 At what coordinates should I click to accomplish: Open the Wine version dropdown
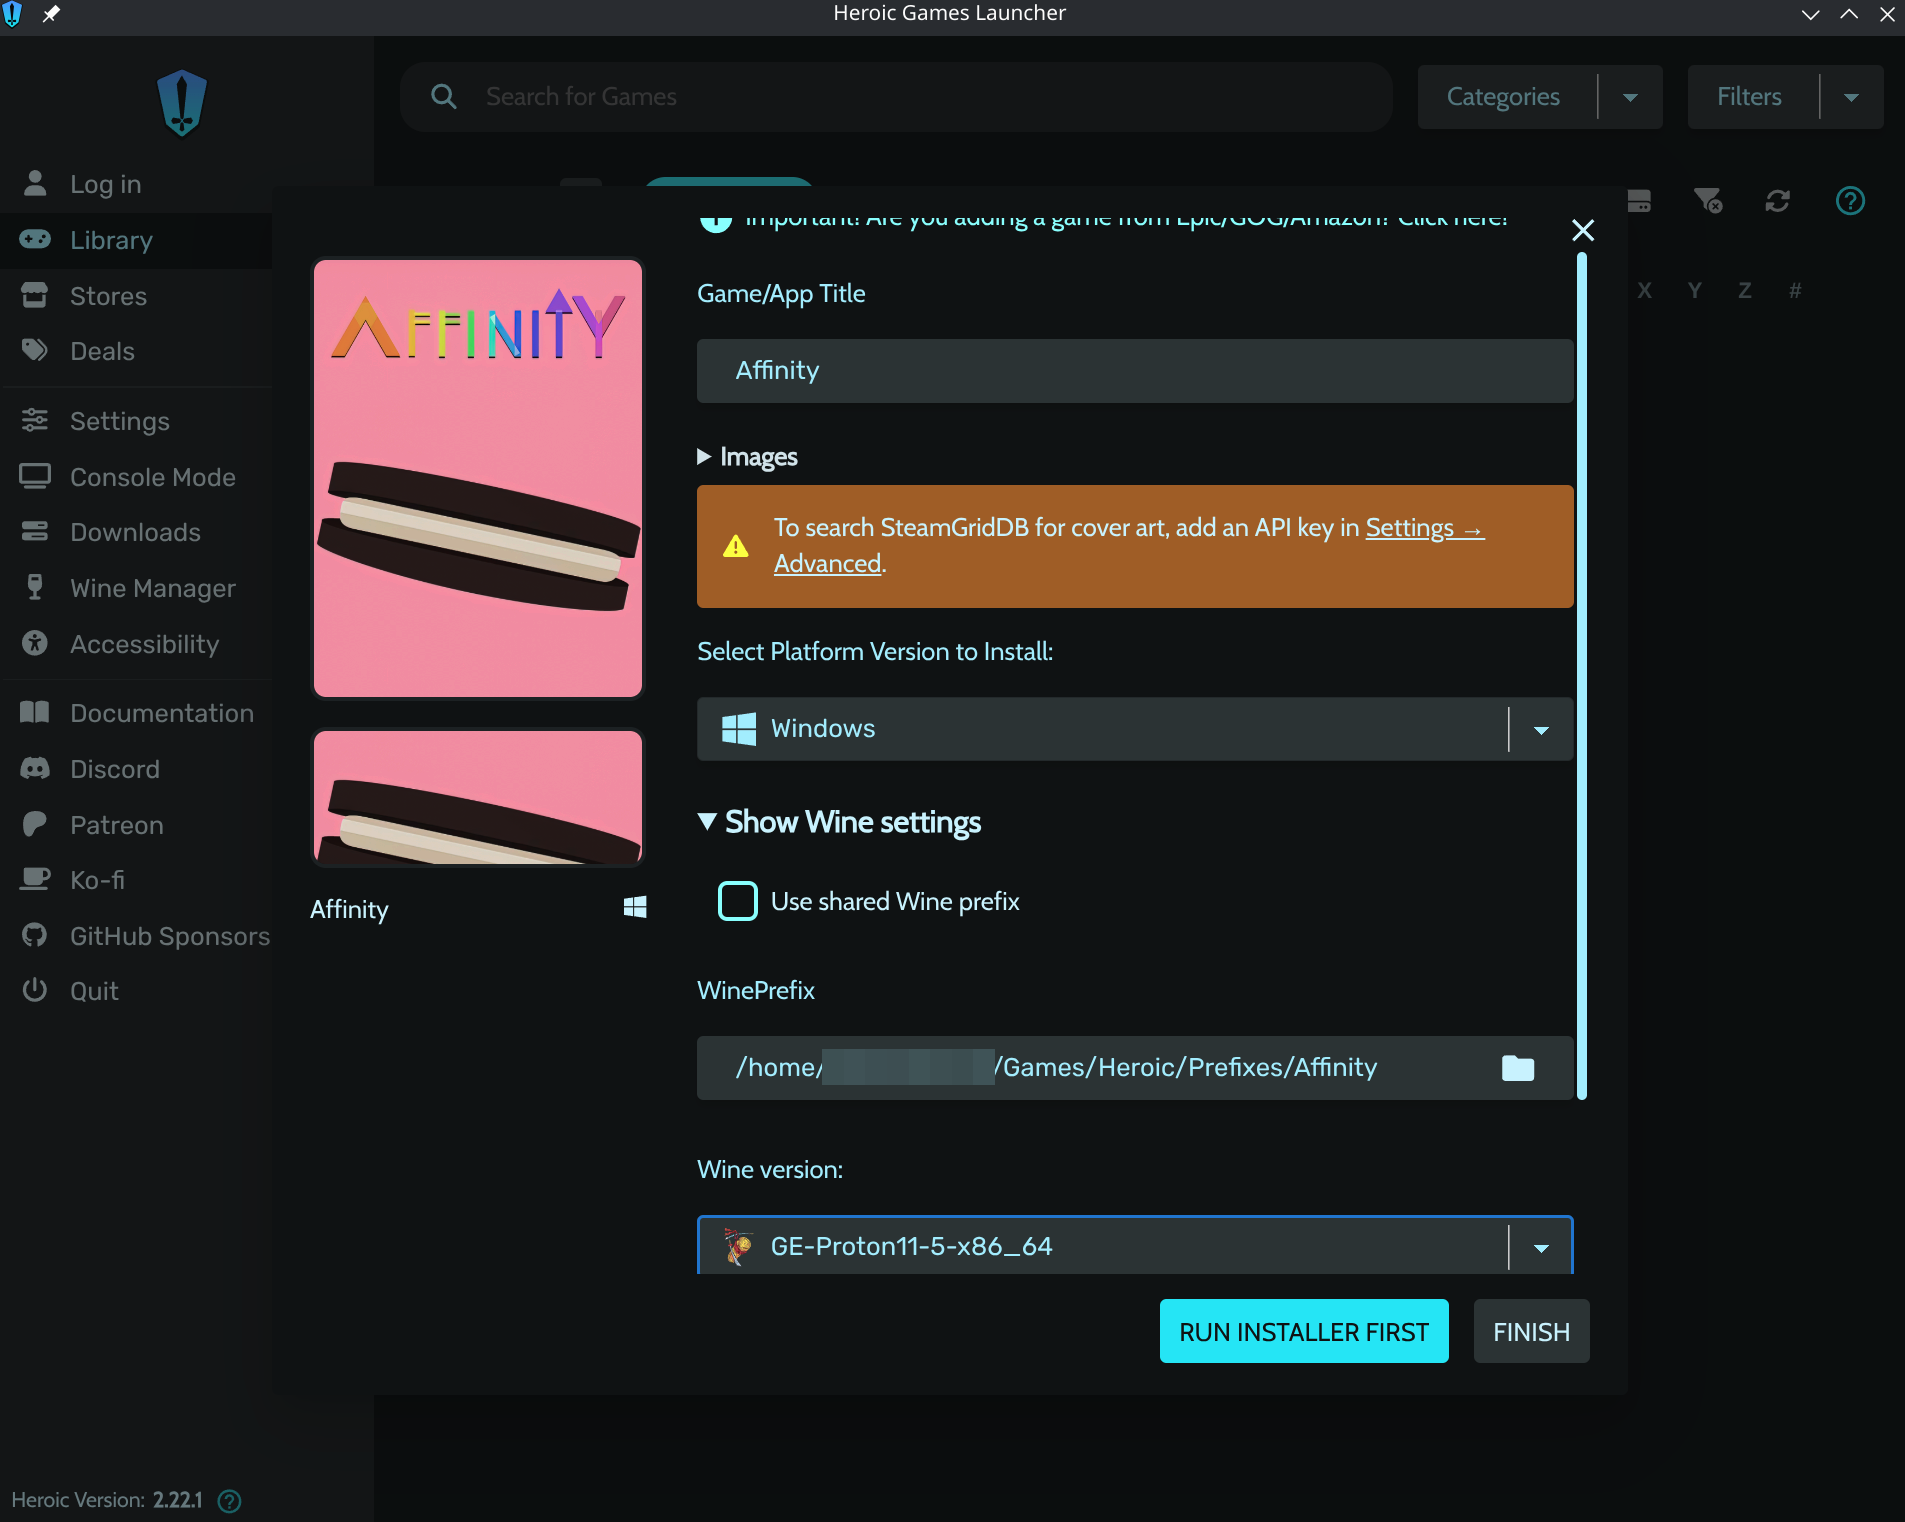[1135, 1246]
